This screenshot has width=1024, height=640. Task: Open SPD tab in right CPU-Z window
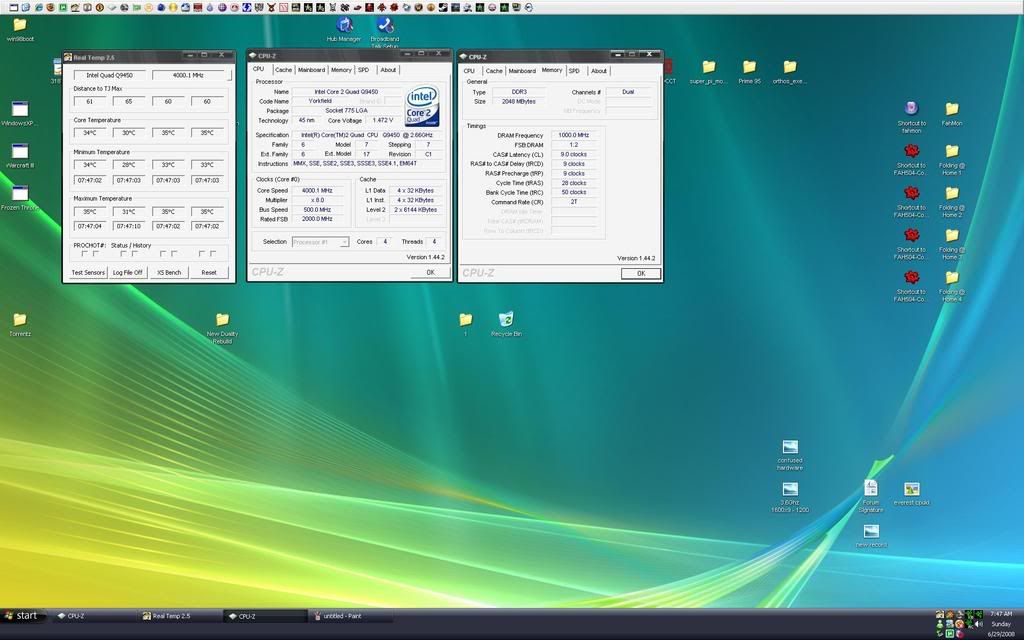(x=574, y=71)
